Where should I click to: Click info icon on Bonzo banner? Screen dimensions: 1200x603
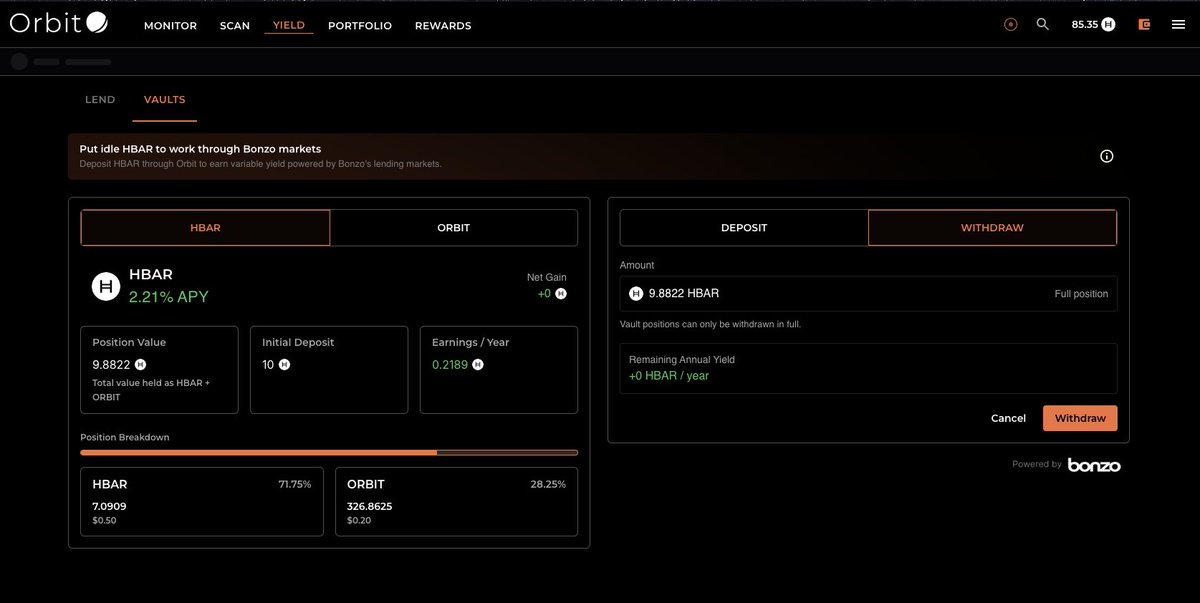[1106, 156]
